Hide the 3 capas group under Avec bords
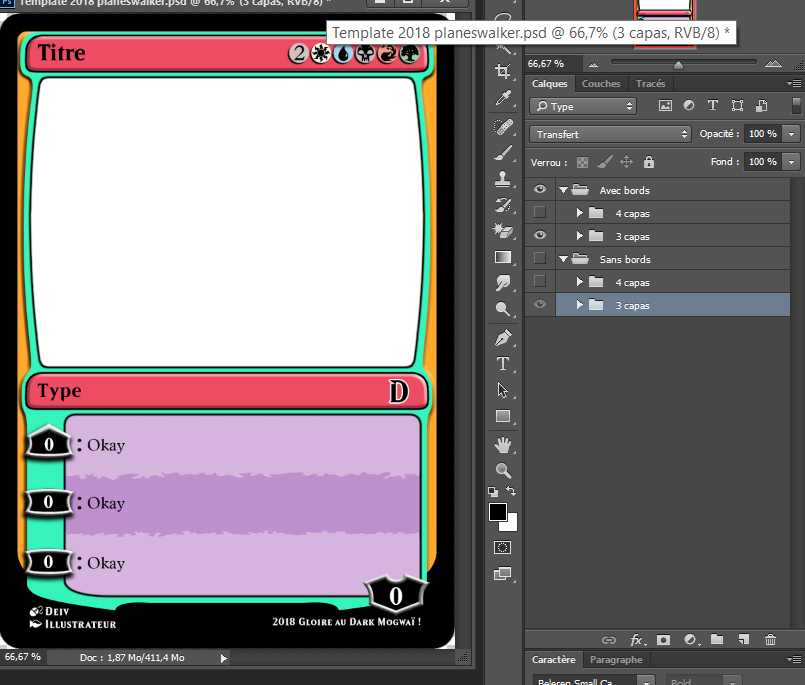 [540, 235]
